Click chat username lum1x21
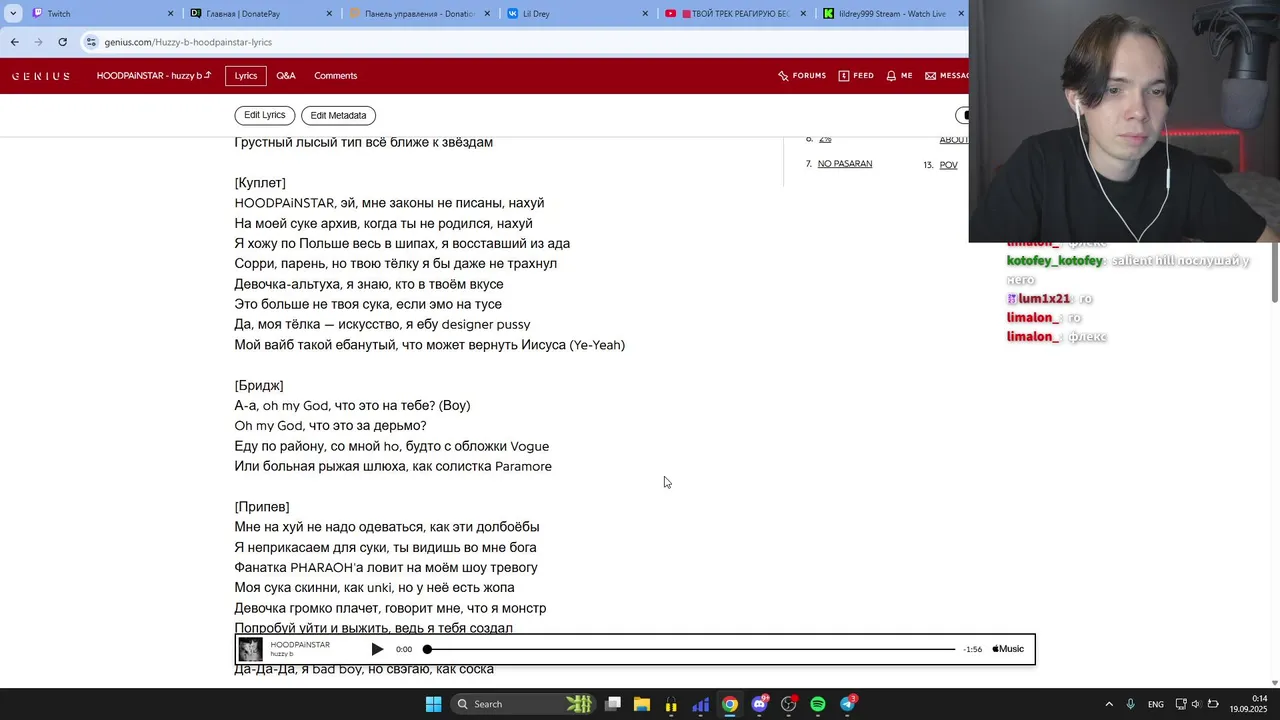Viewport: 1280px width, 720px height. pos(1044,299)
